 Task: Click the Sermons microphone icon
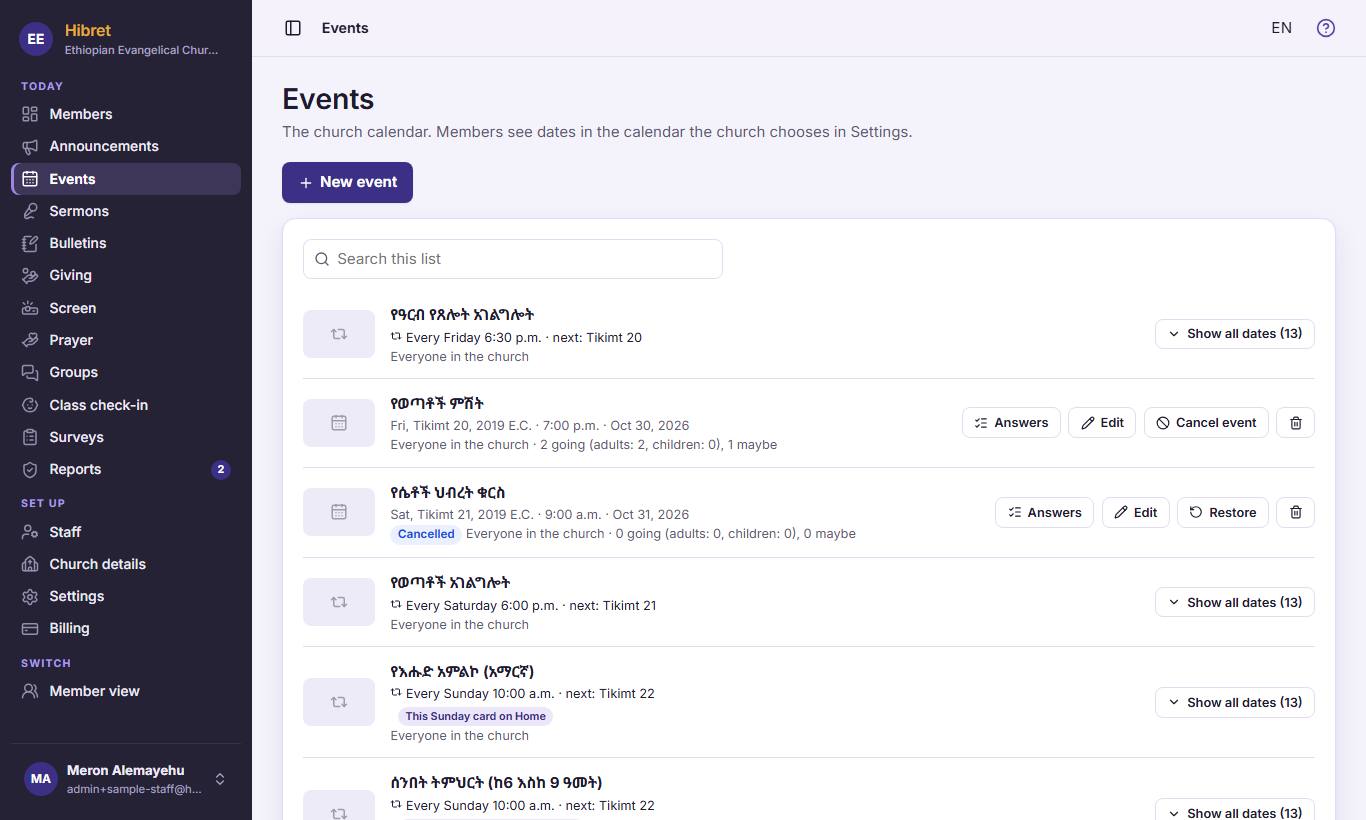(x=30, y=211)
